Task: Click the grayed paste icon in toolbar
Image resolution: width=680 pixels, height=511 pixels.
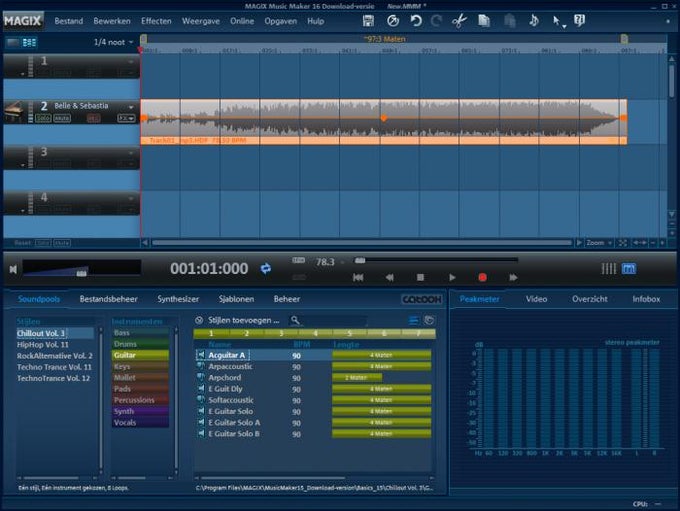Action: [x=510, y=20]
